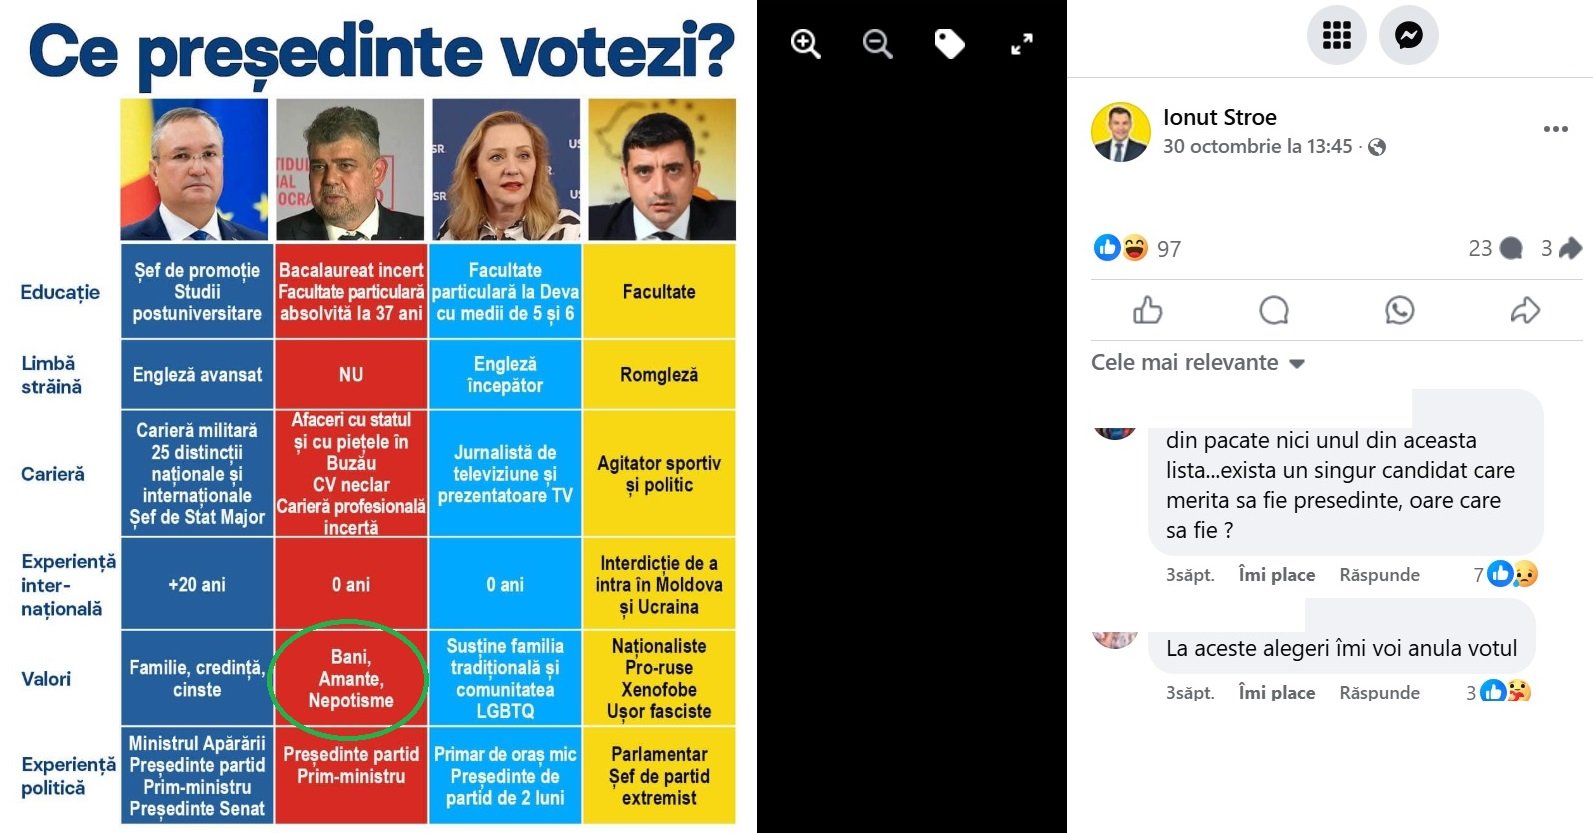Click 'Îmi place' on second comment
Viewport: 1593px width, 833px height.
(x=1276, y=693)
